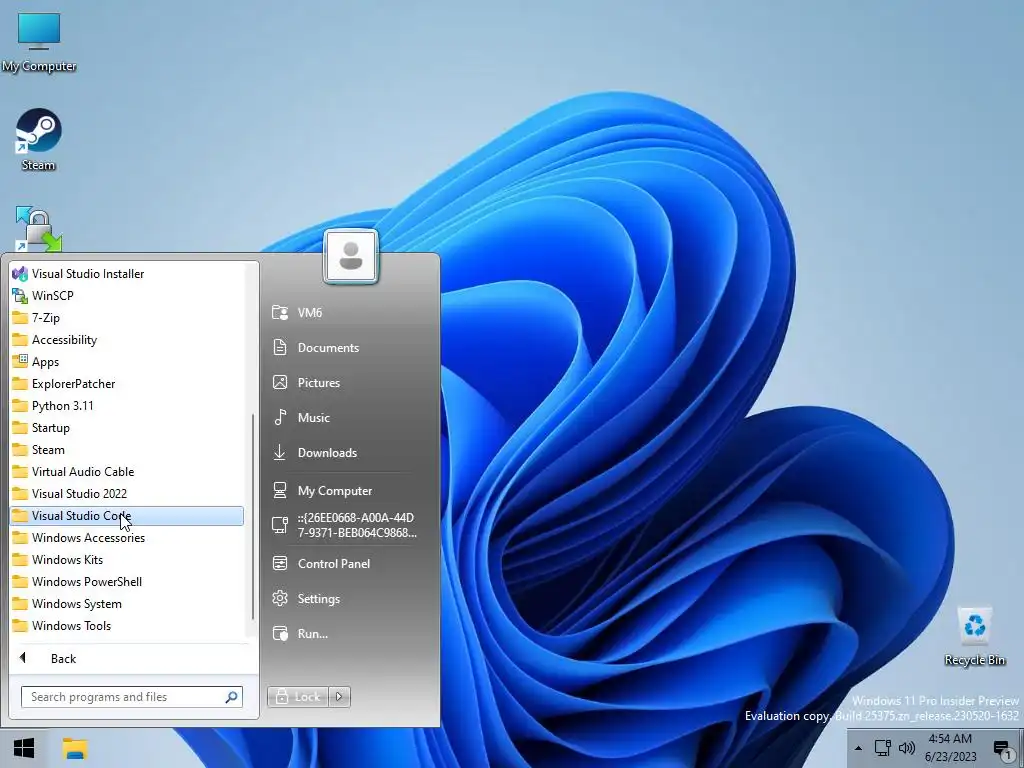Expand the Visual Studio 2022 folder

point(127,494)
